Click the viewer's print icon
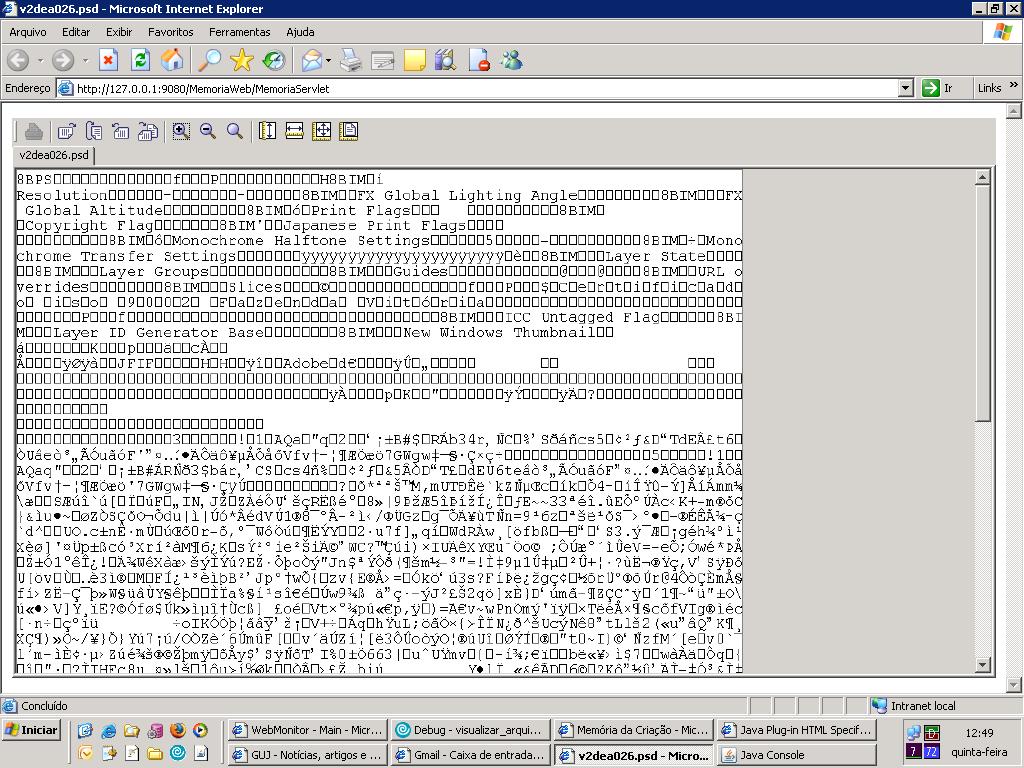Image resolution: width=1024 pixels, height=768 pixels. point(33,131)
